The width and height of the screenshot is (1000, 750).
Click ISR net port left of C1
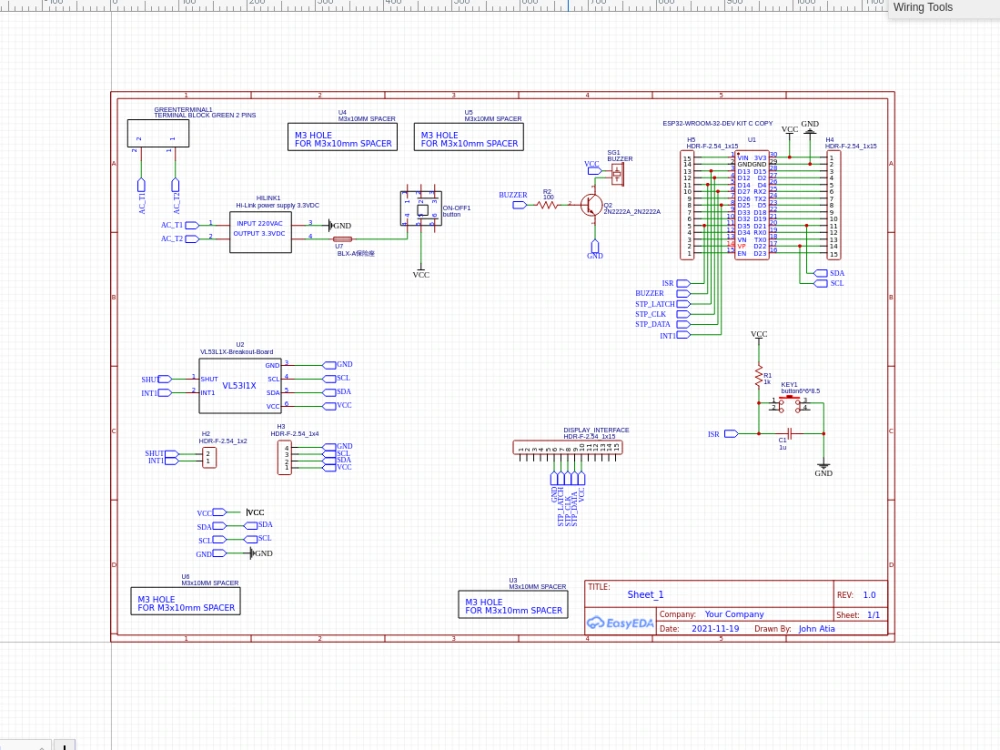(731, 434)
